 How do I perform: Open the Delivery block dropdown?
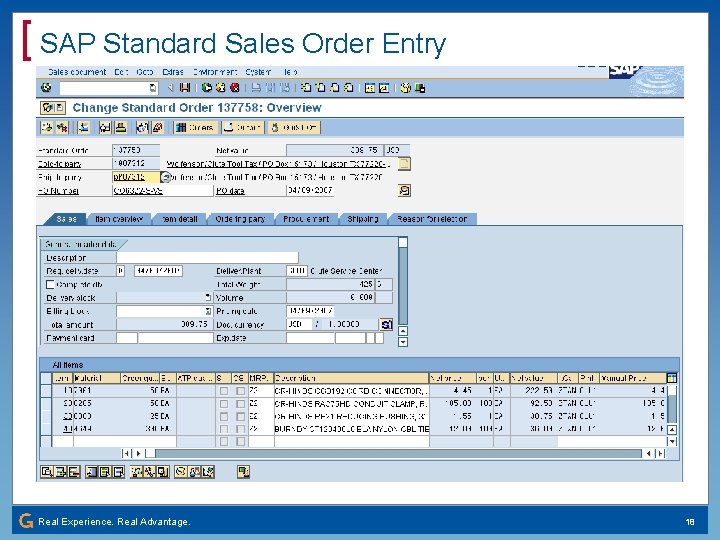coord(208,298)
